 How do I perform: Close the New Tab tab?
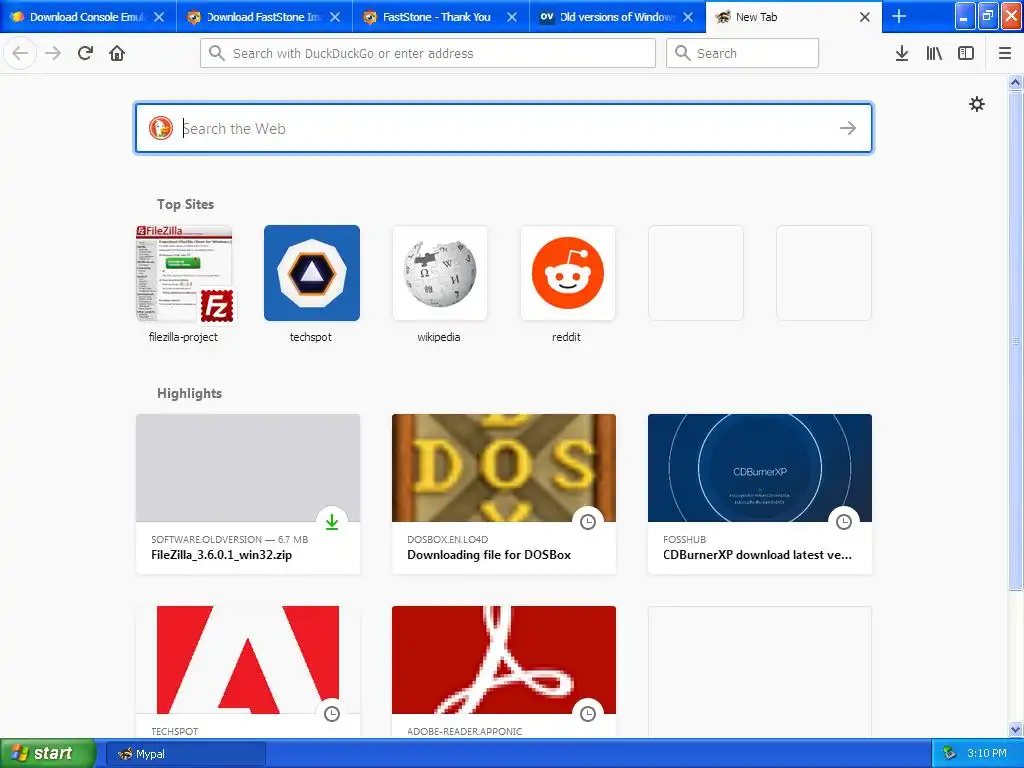tap(865, 17)
